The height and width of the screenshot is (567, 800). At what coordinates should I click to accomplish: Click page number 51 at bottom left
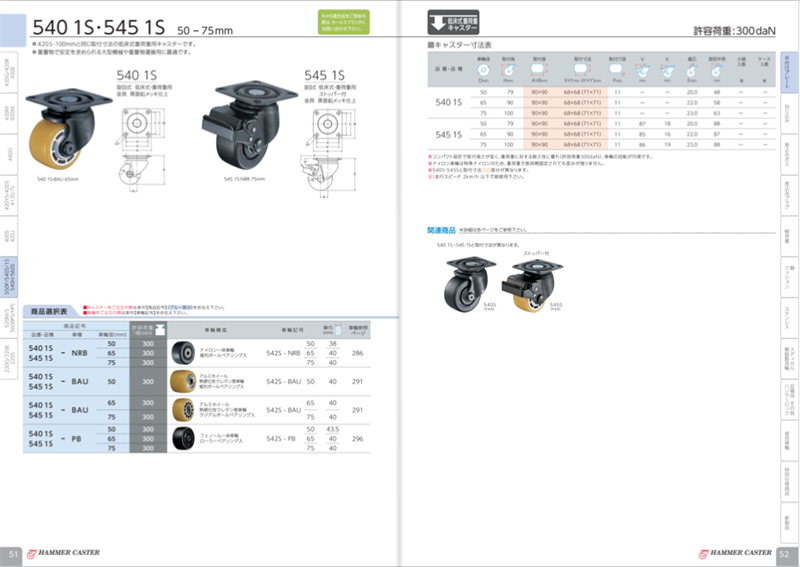(13, 554)
